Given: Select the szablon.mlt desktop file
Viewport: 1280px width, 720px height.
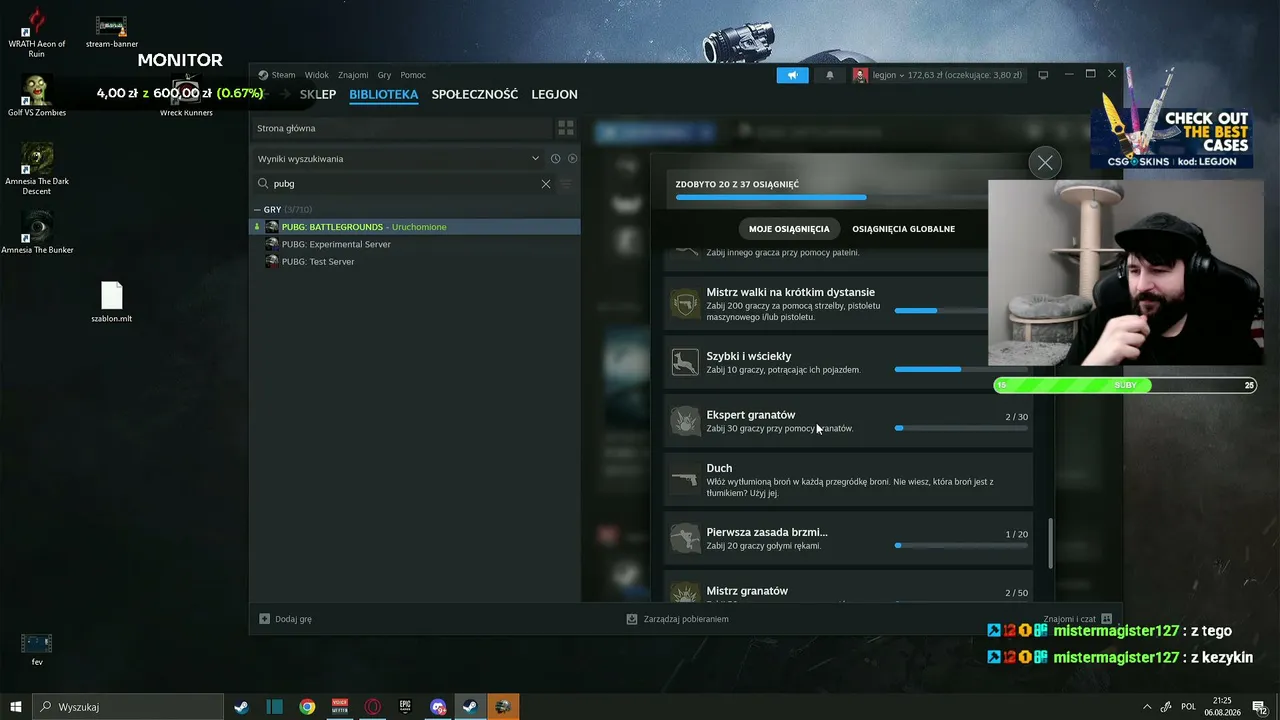Looking at the screenshot, I should tap(111, 302).
